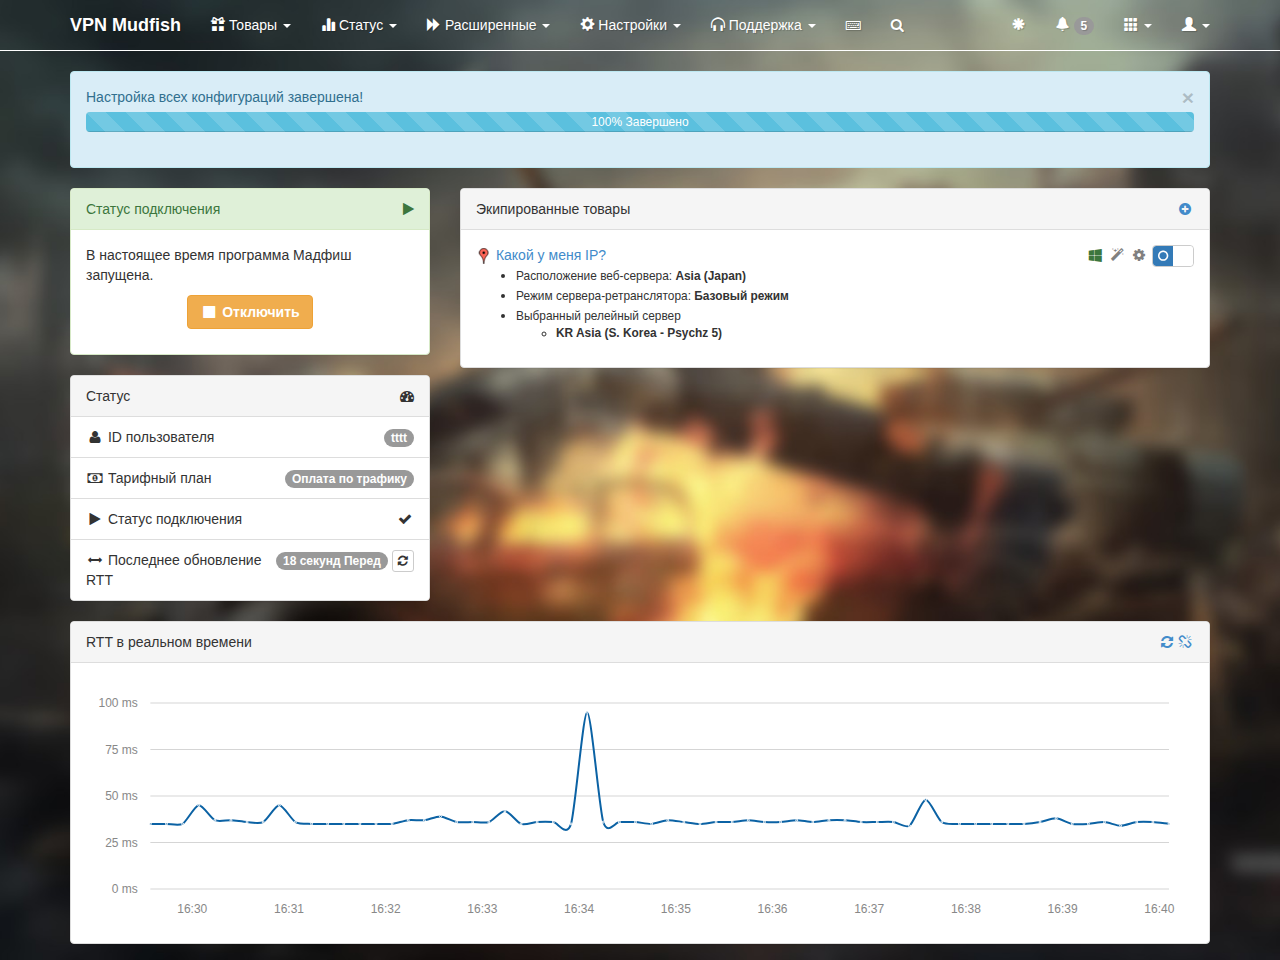Open the user account dropdown
Screen dimensions: 1280x960
pyautogui.click(x=1195, y=25)
